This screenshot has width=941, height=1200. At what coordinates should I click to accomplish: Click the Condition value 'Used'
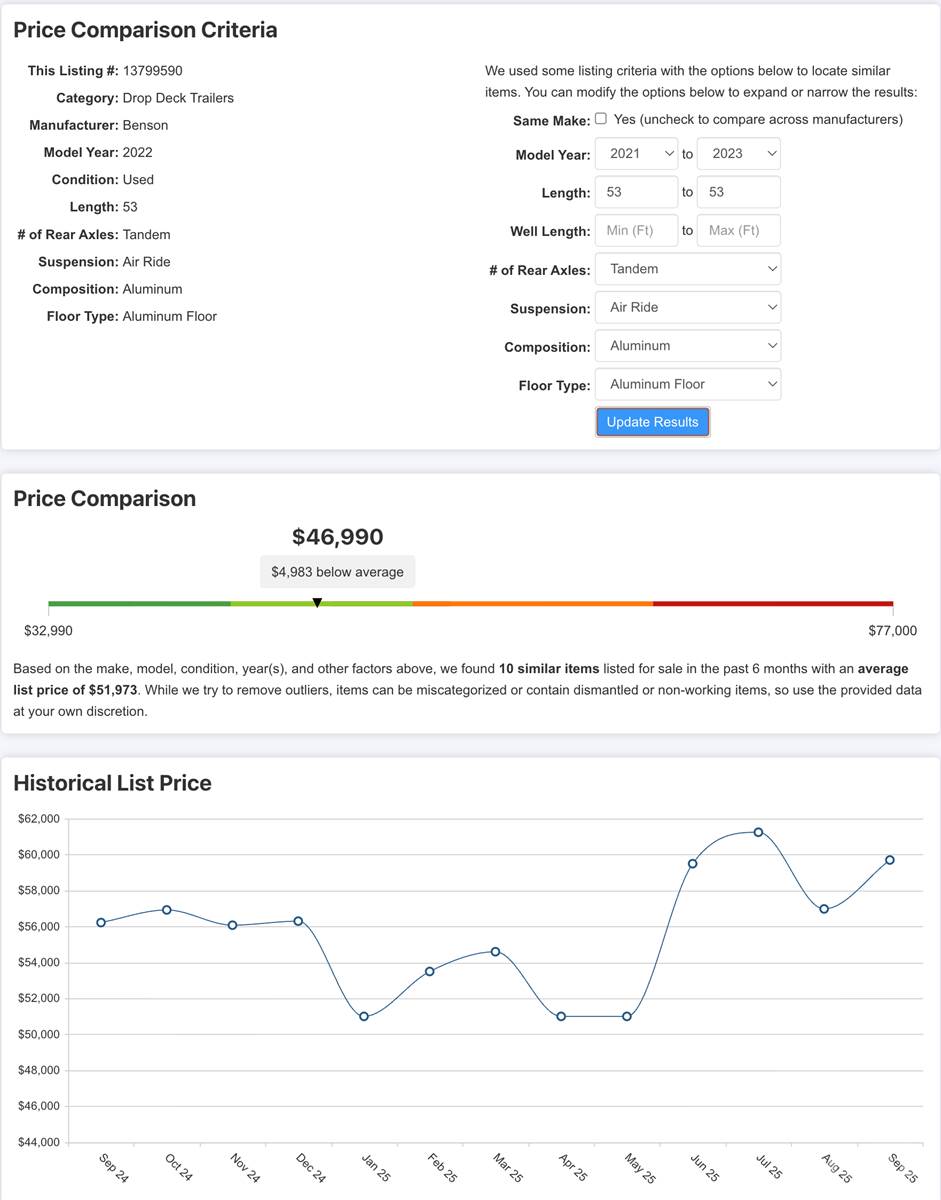click(138, 180)
